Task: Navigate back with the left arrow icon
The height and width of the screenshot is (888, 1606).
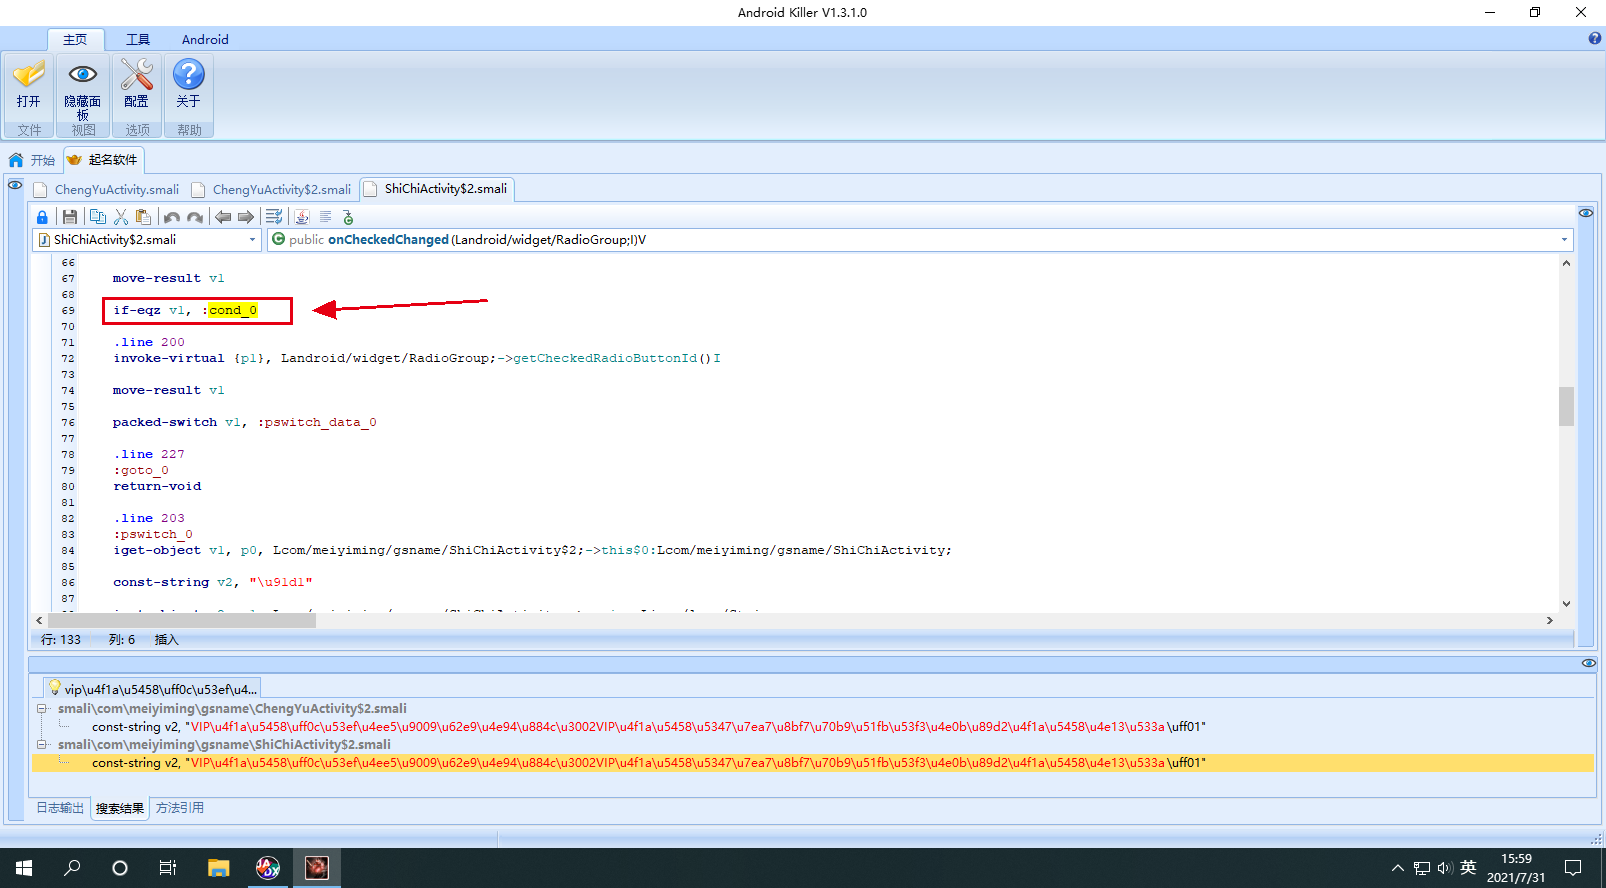Action: point(223,217)
